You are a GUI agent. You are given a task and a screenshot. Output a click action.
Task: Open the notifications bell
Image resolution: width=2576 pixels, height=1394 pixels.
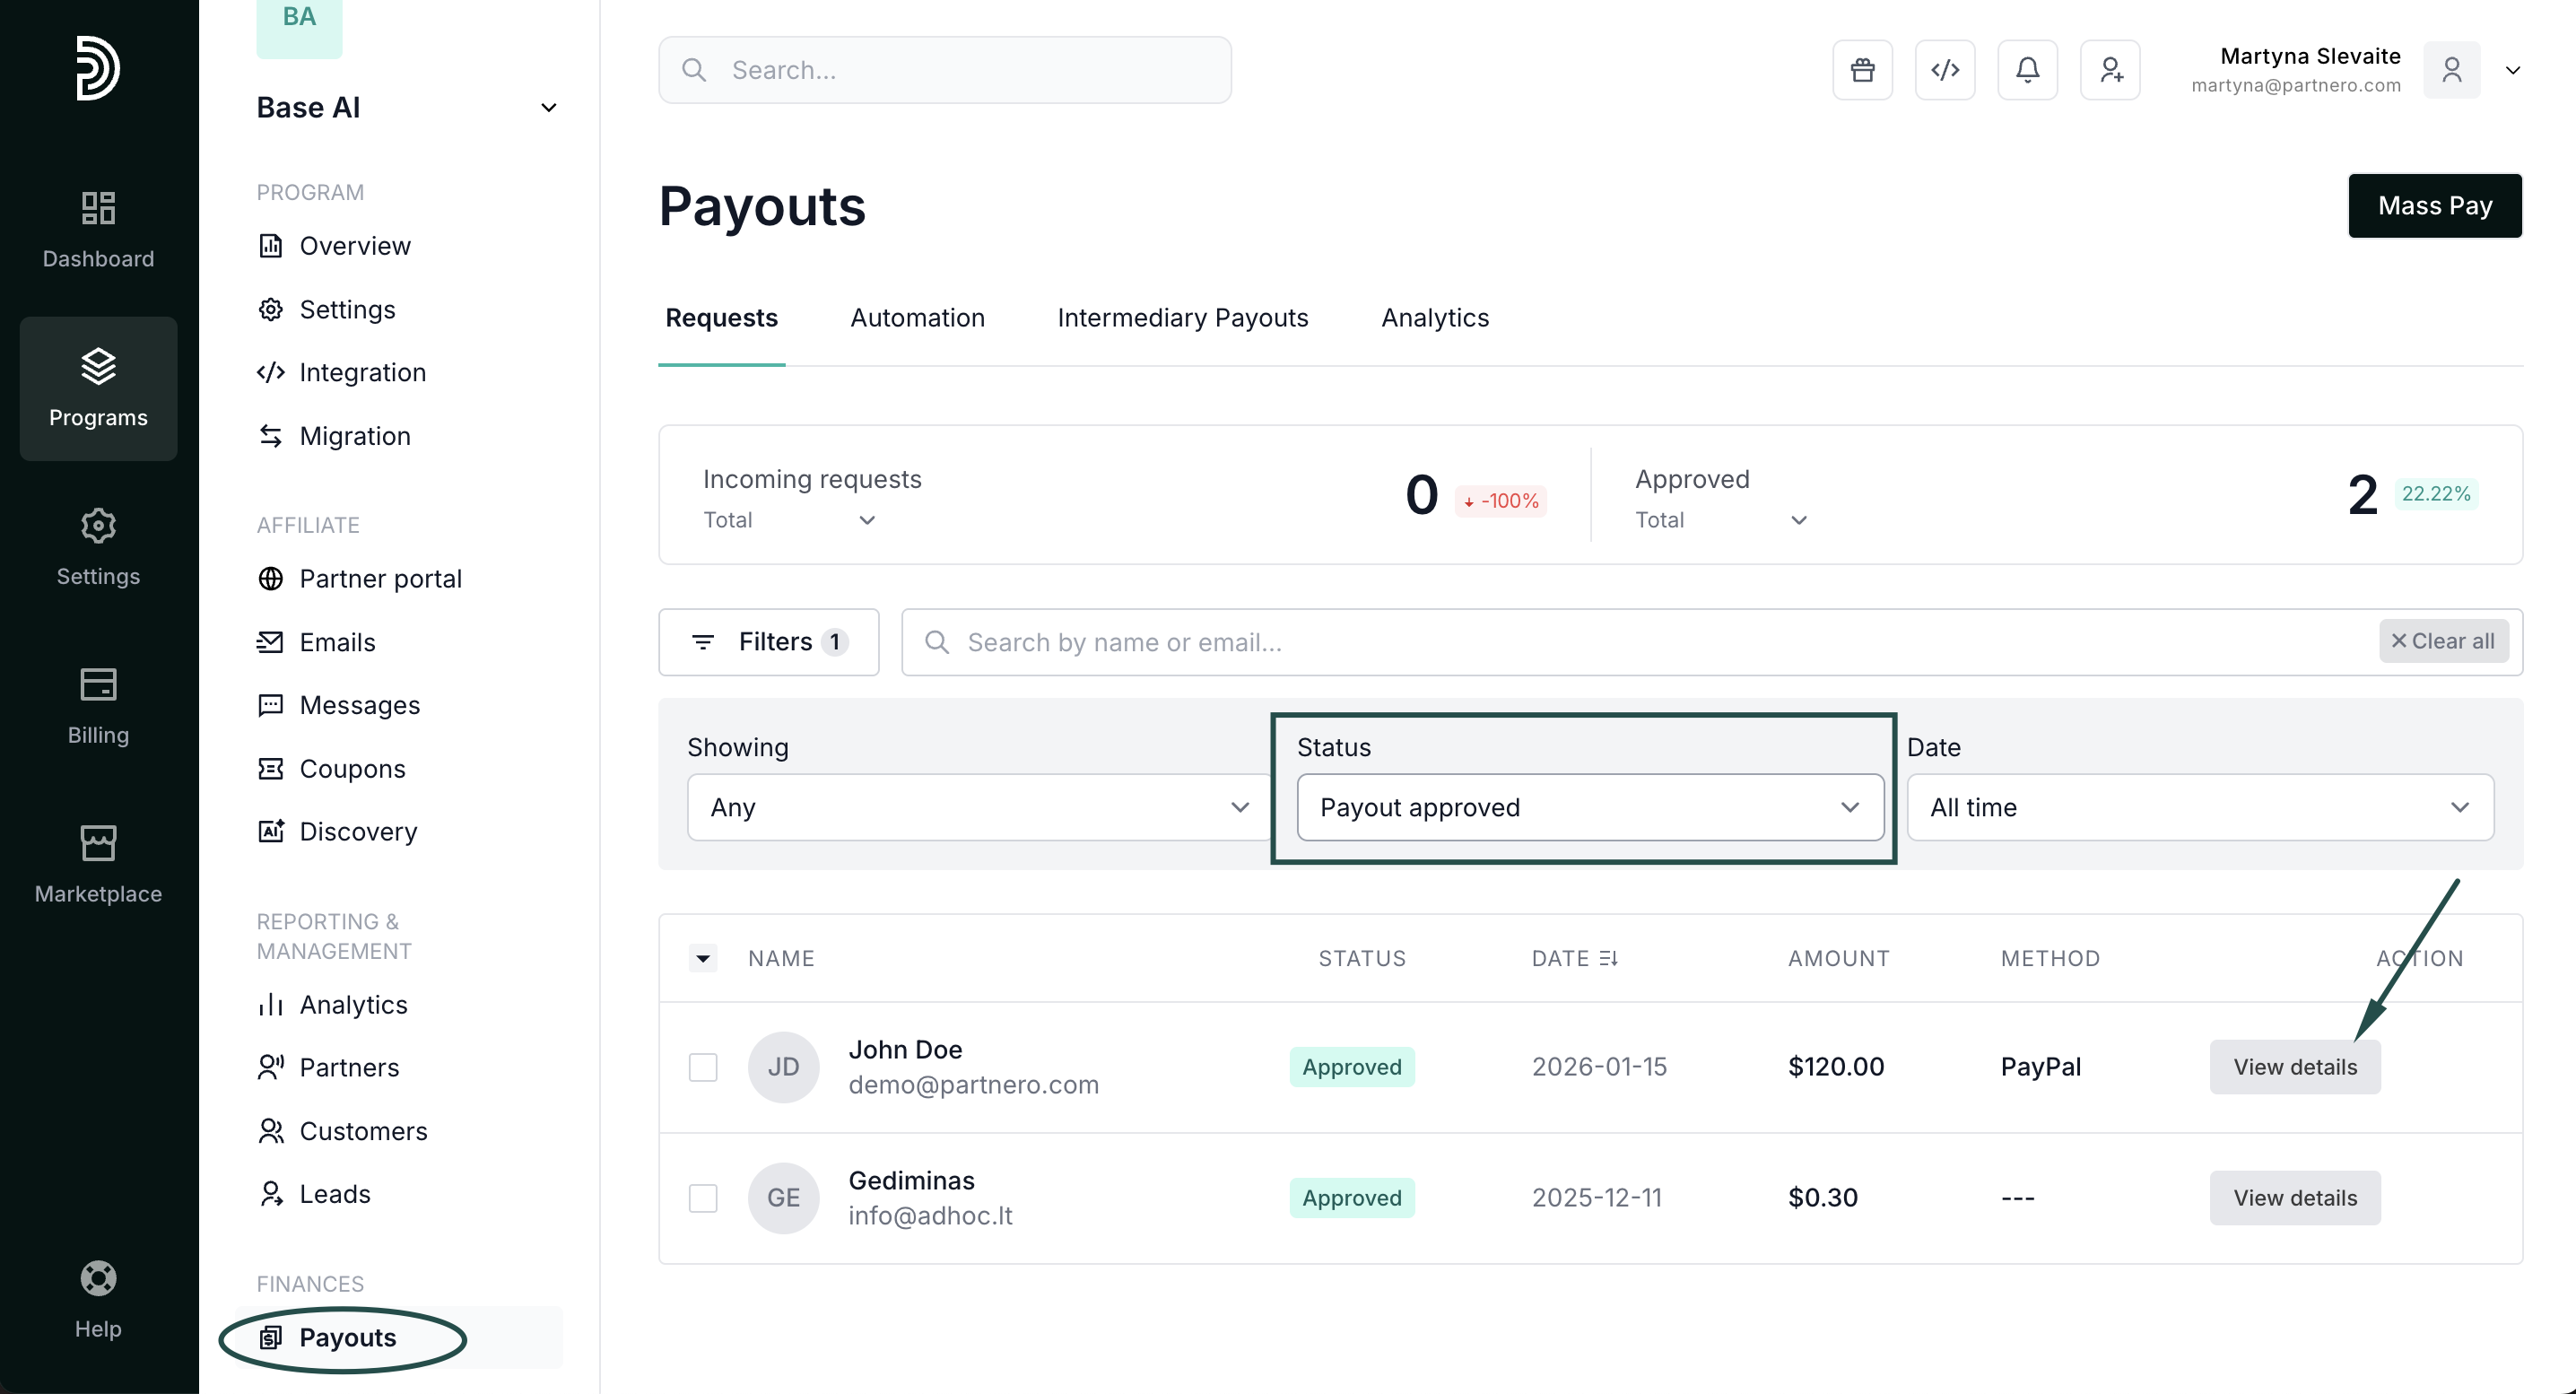pos(2027,70)
